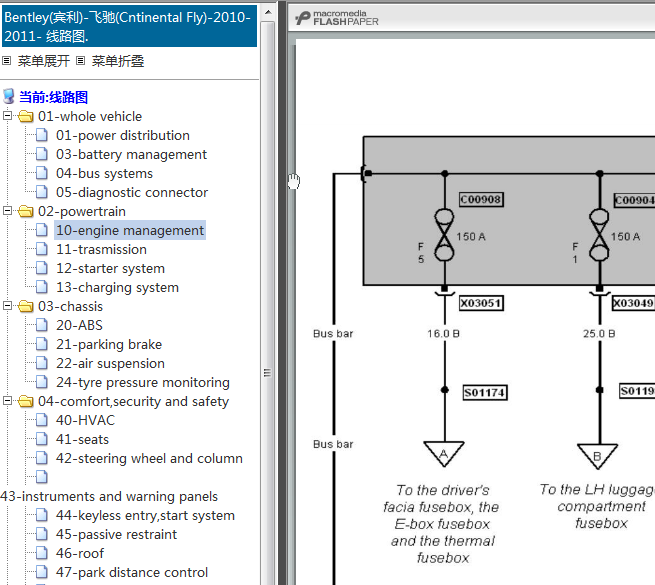
Task: Open 41-seats diagram
Action: (x=82, y=439)
